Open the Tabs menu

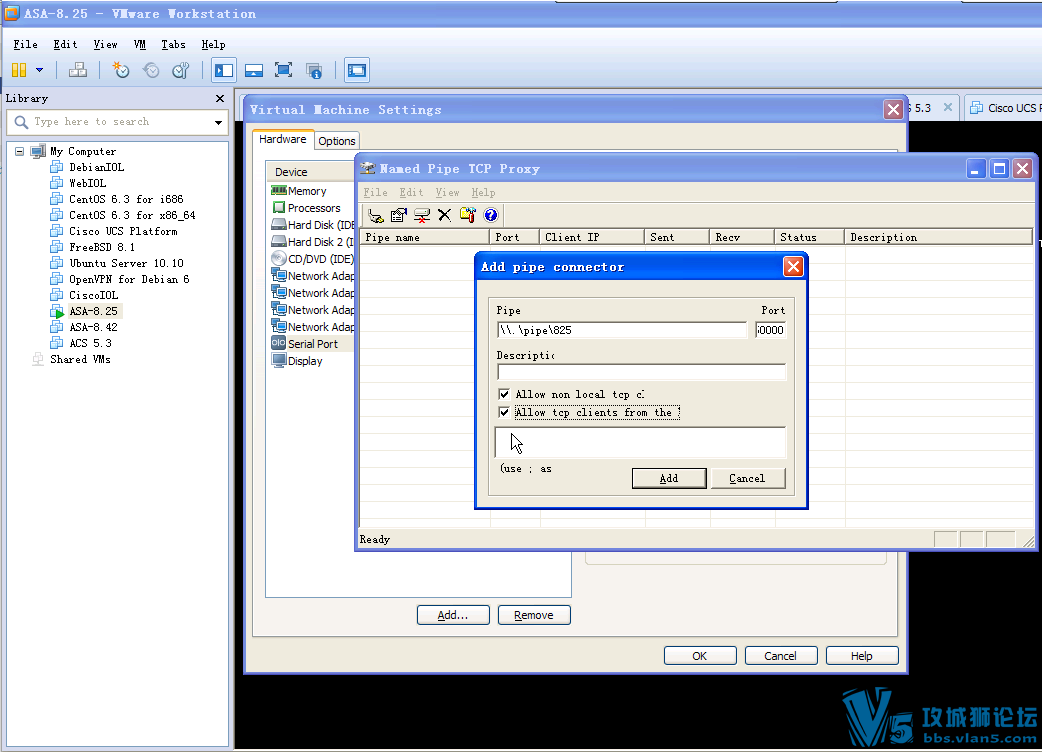[173, 45]
